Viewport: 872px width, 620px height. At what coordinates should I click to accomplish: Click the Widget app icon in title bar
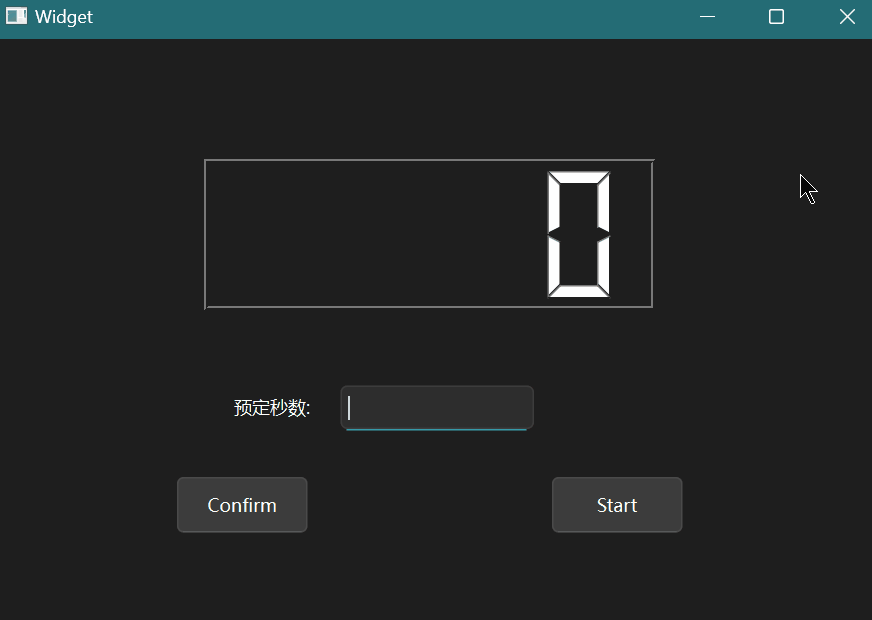point(16,17)
